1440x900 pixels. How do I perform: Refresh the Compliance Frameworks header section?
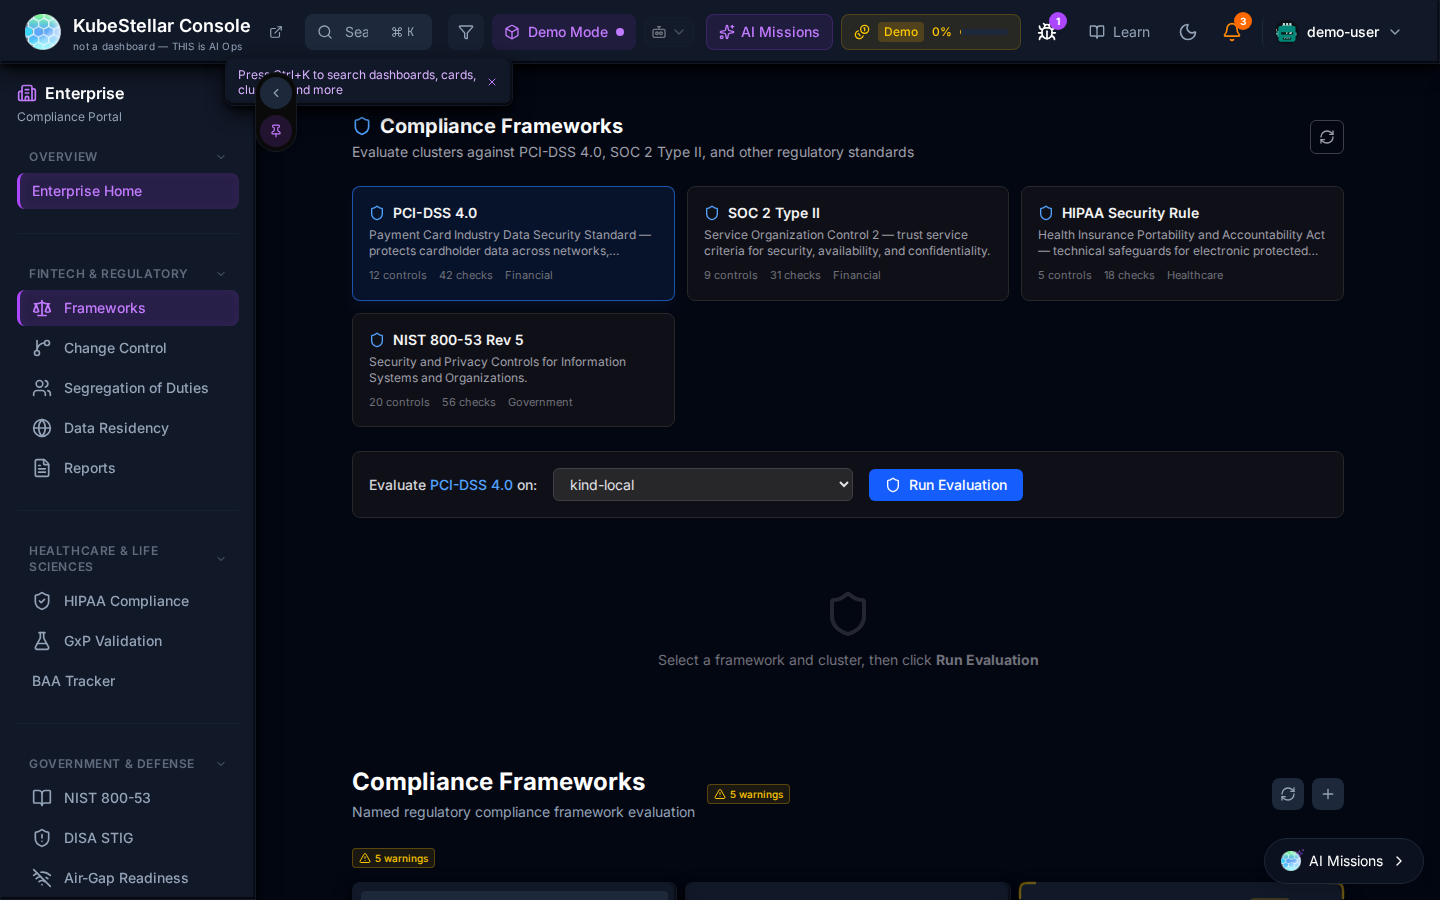[1326, 137]
